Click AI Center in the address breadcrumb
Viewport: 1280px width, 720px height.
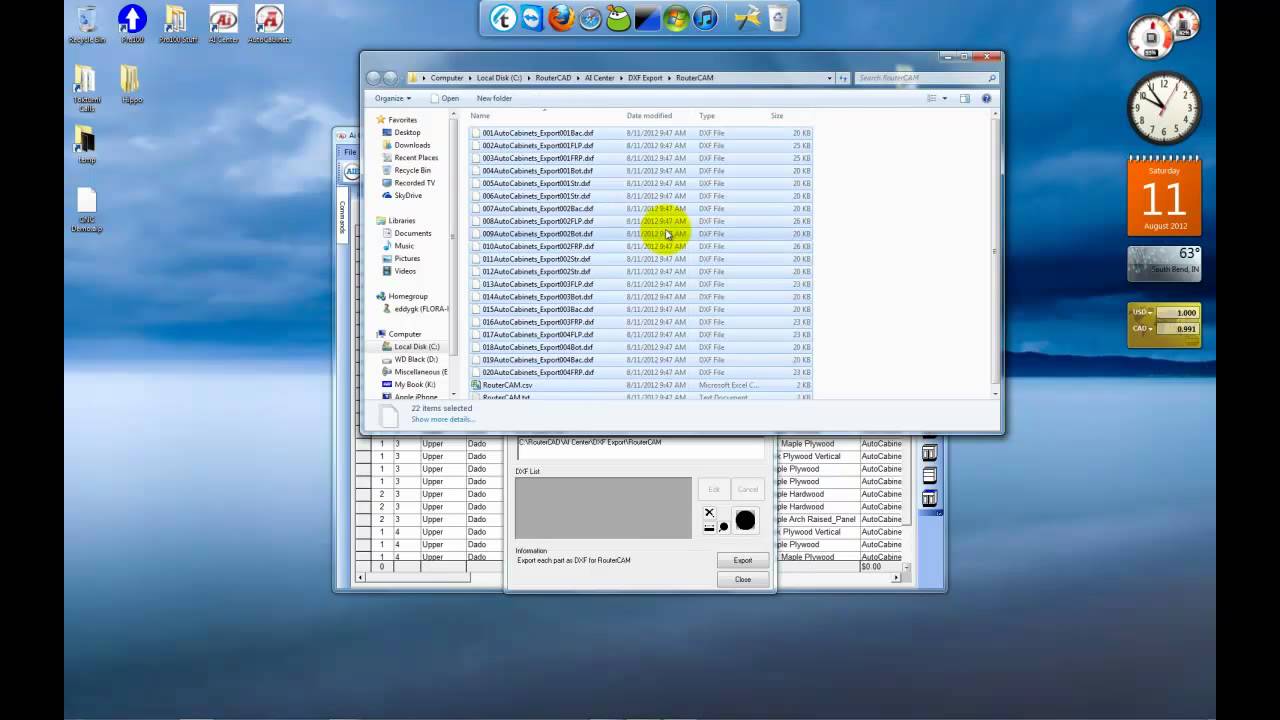pos(600,77)
